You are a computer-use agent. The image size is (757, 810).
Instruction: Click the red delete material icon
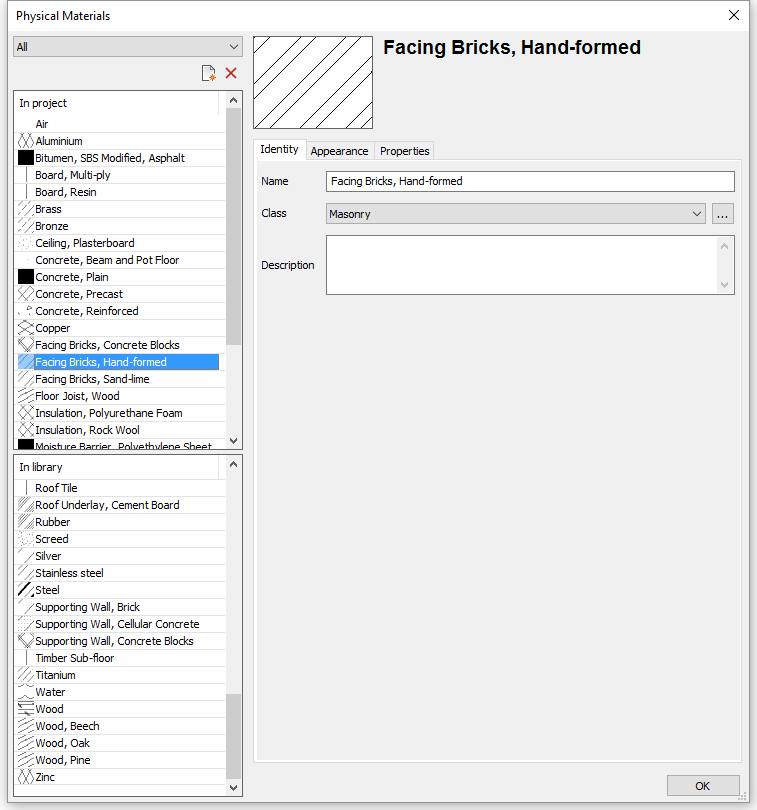click(x=231, y=73)
